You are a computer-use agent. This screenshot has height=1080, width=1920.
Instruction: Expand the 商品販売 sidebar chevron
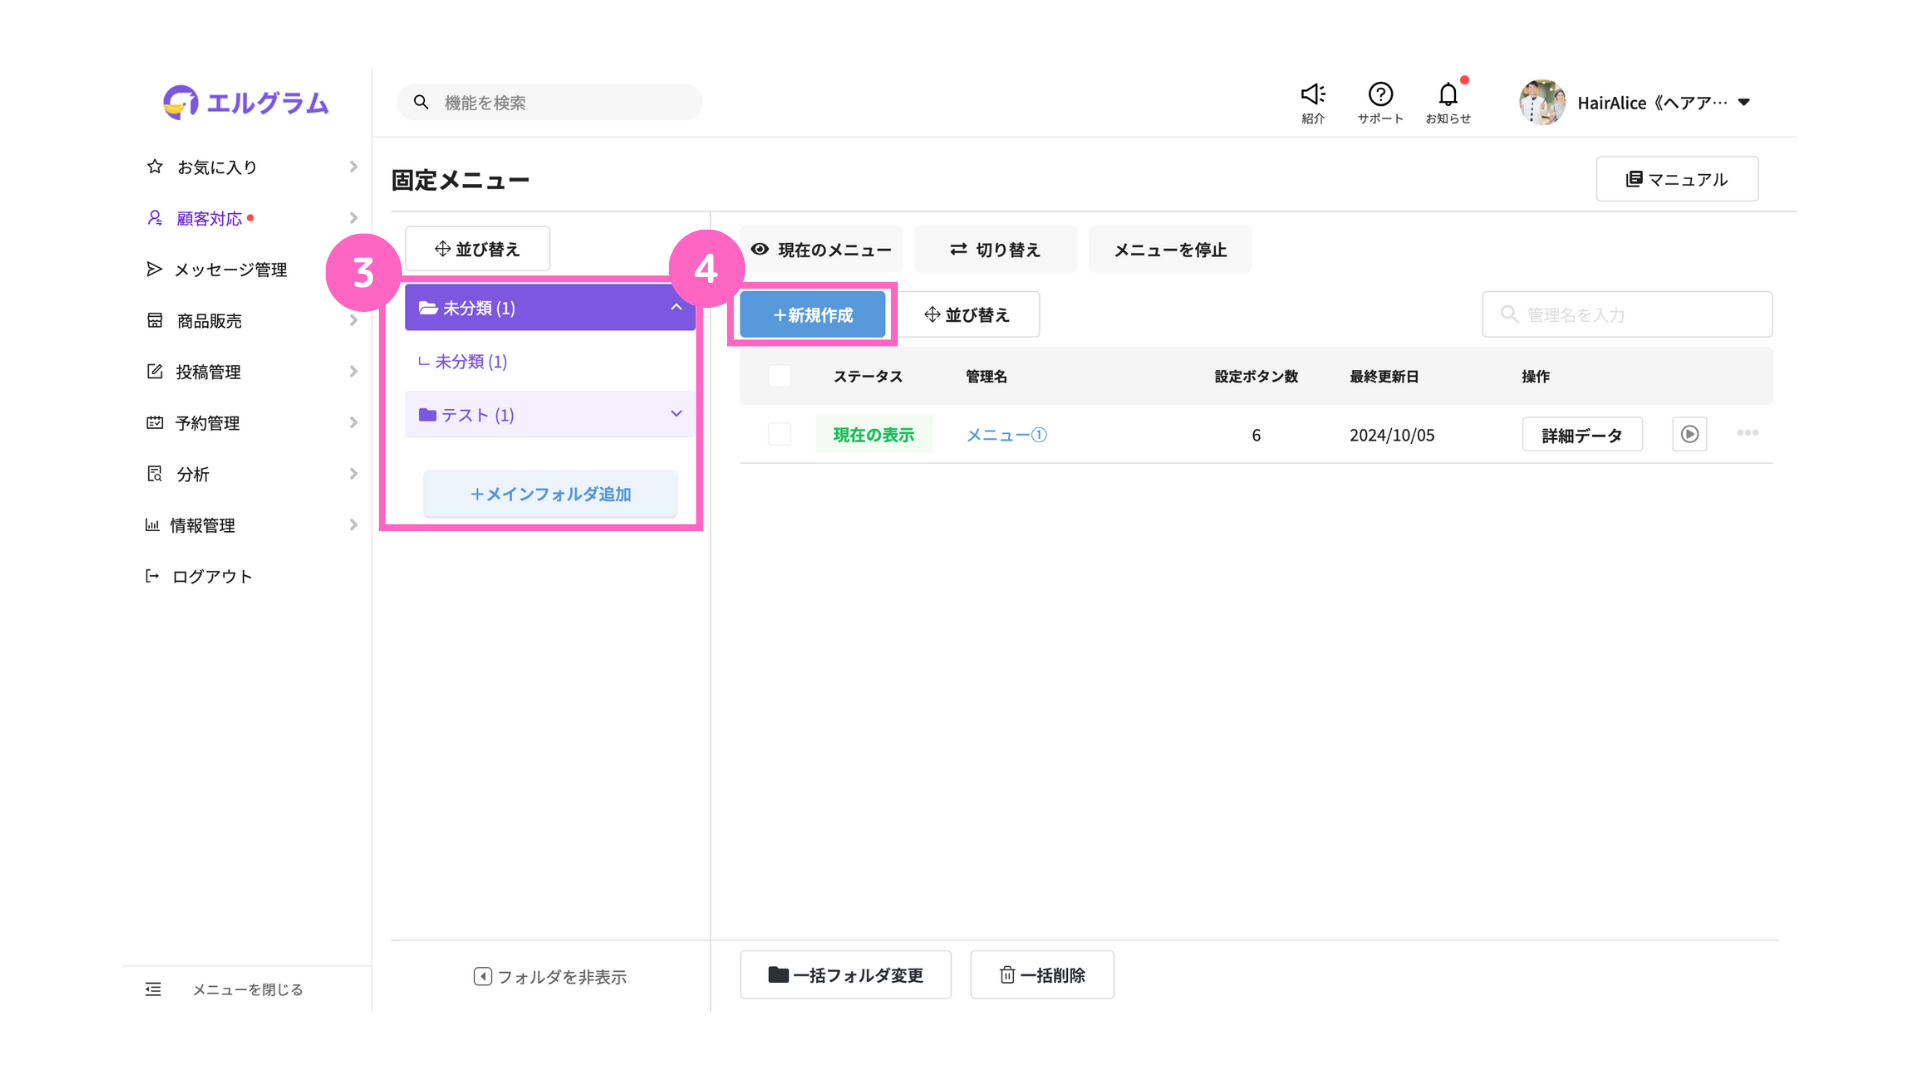353,320
